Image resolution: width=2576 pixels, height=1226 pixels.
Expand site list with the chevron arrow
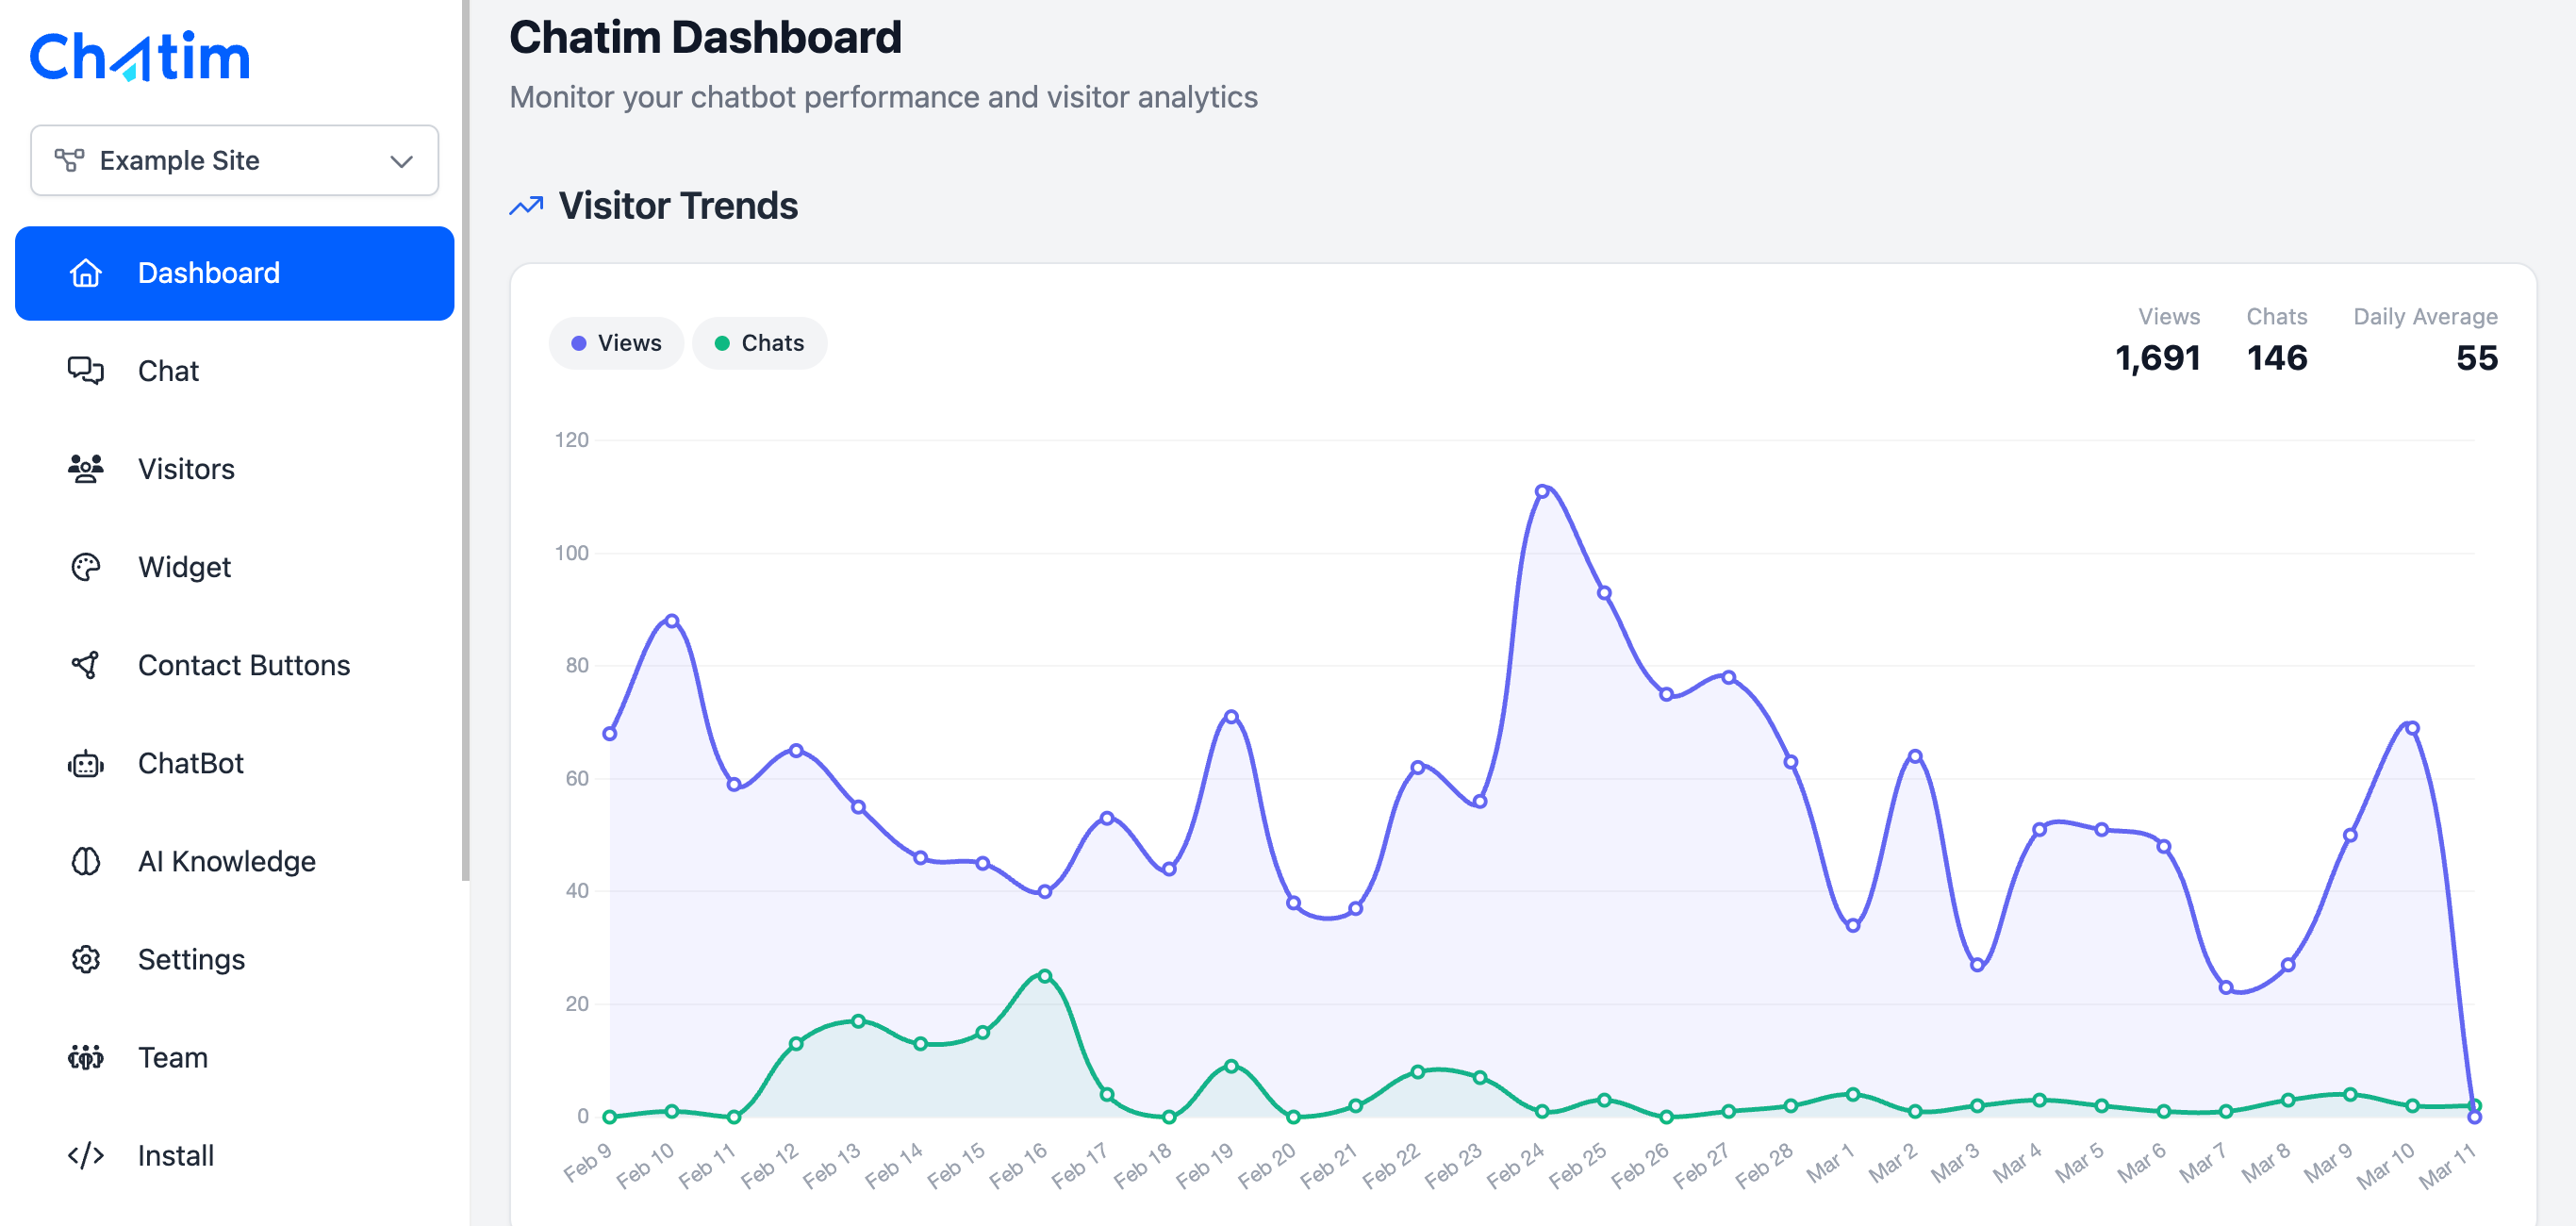click(402, 161)
